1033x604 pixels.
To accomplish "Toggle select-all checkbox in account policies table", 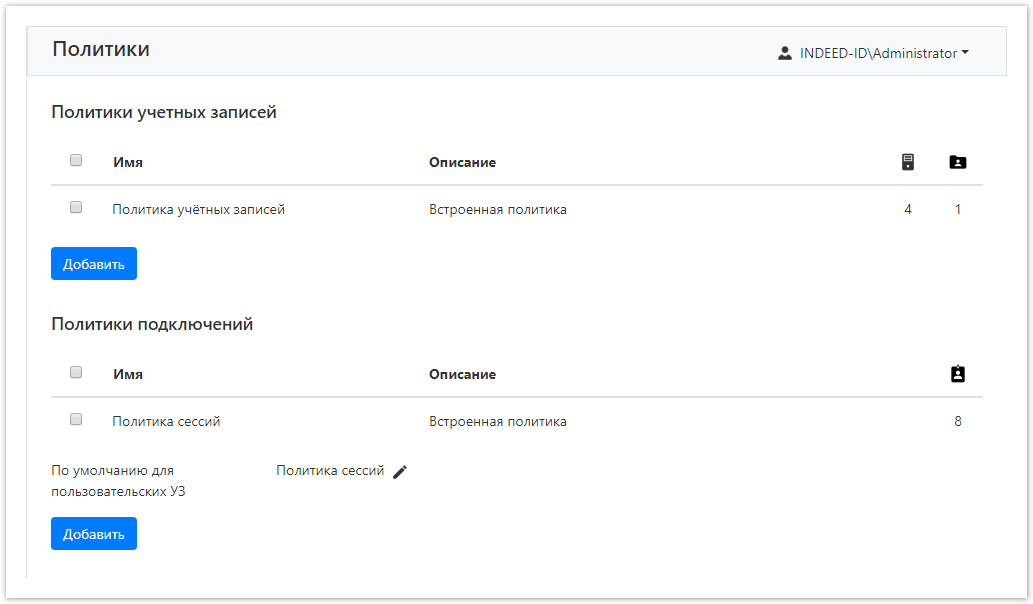I will coord(76,160).
